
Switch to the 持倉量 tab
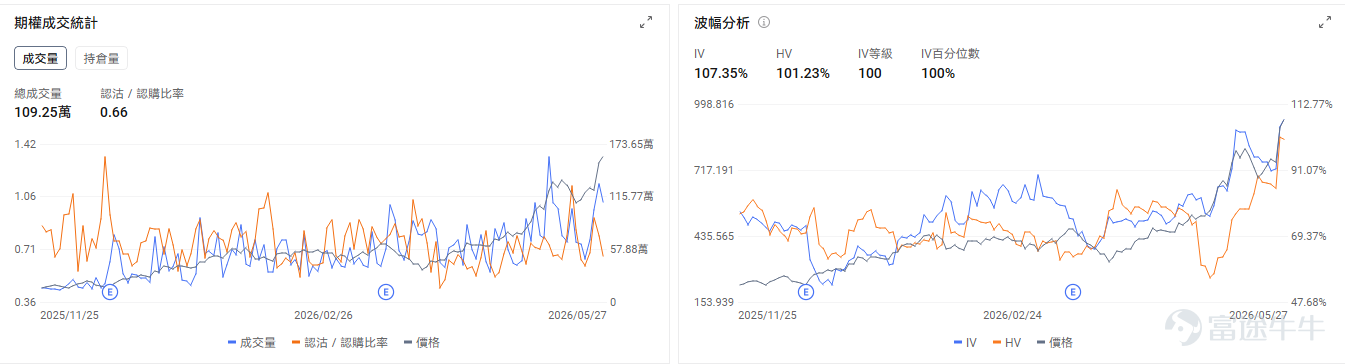[101, 58]
